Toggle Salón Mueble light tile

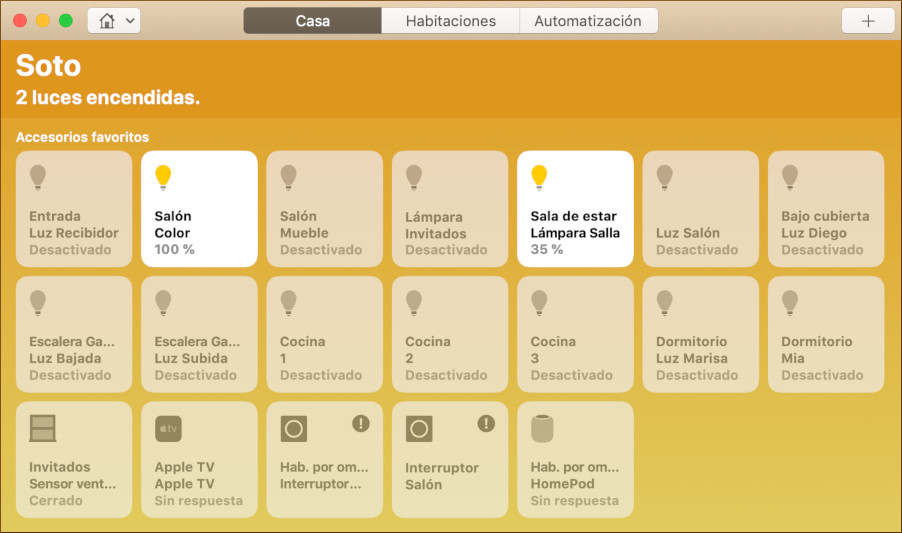point(324,209)
